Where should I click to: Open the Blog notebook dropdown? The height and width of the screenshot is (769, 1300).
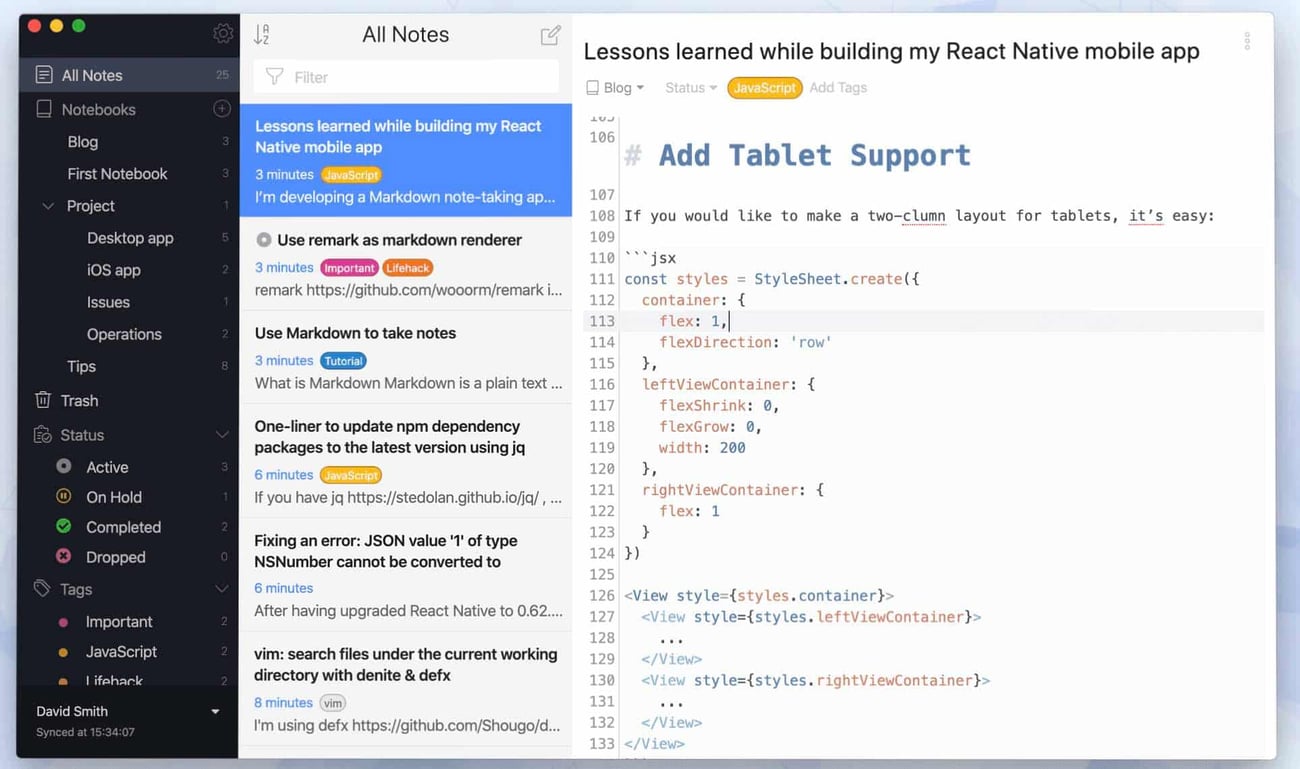tap(615, 87)
